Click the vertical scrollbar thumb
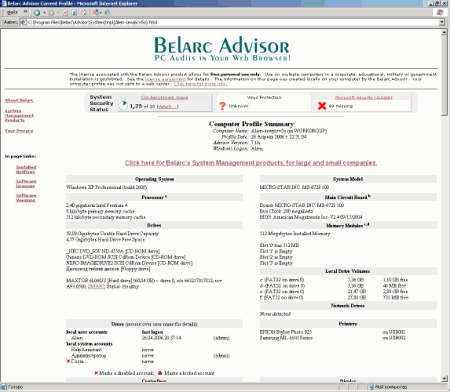This screenshot has height=392, width=450. [x=444, y=76]
